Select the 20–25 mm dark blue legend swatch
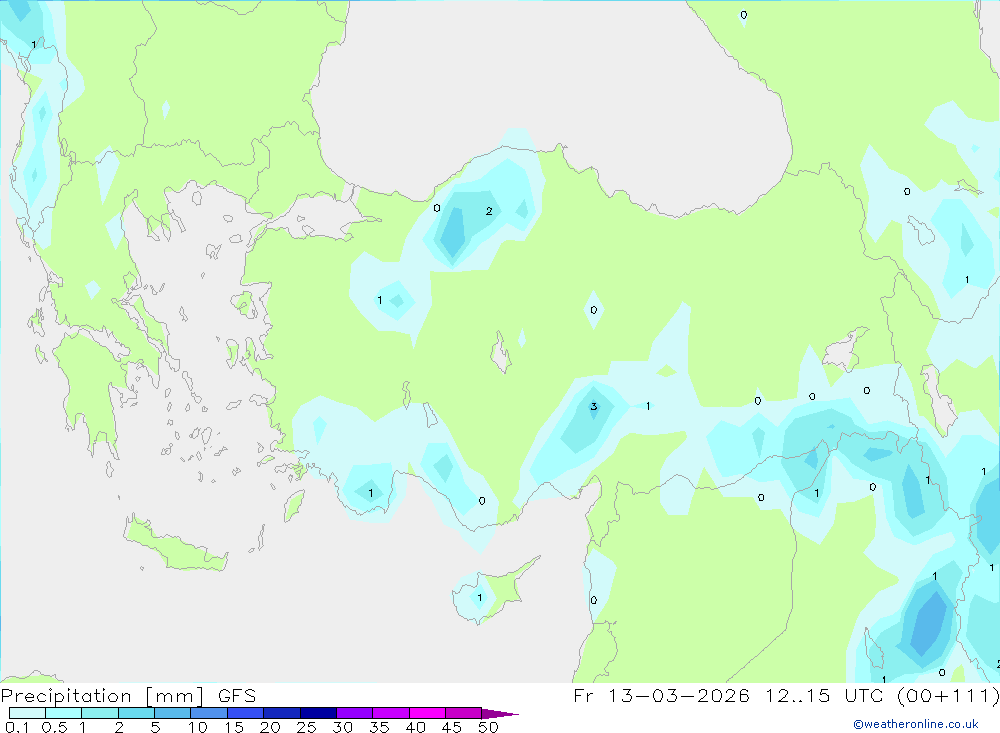Image resolution: width=1000 pixels, height=733 pixels. tap(282, 713)
